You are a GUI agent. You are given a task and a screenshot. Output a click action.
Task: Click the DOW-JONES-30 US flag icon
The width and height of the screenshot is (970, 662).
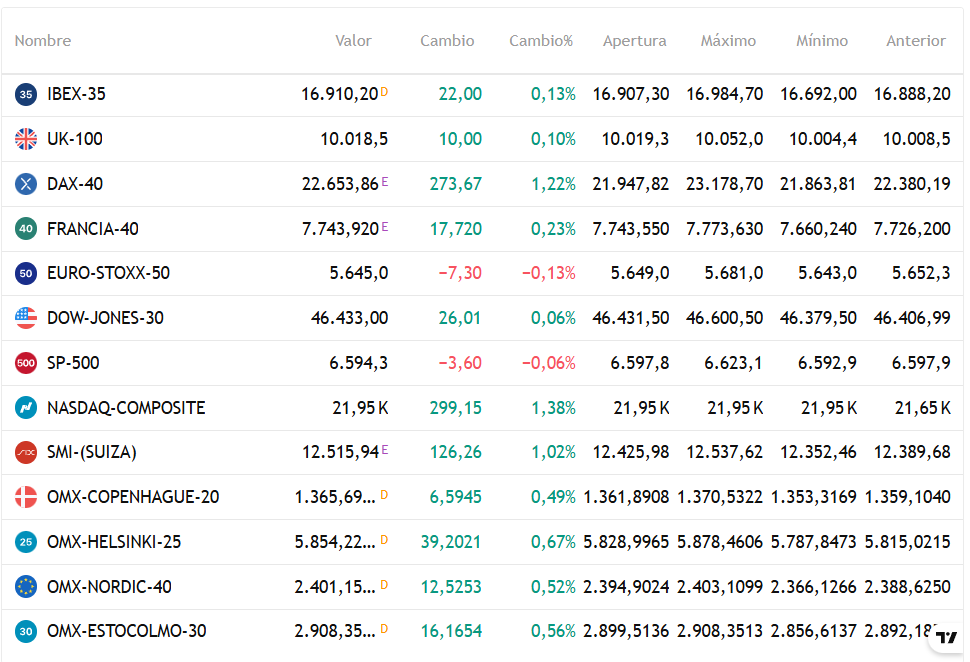coord(26,318)
